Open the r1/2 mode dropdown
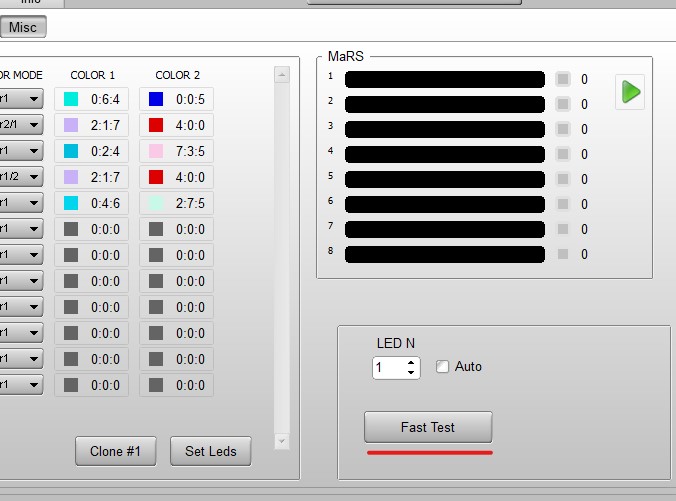676x501 pixels. click(21, 176)
